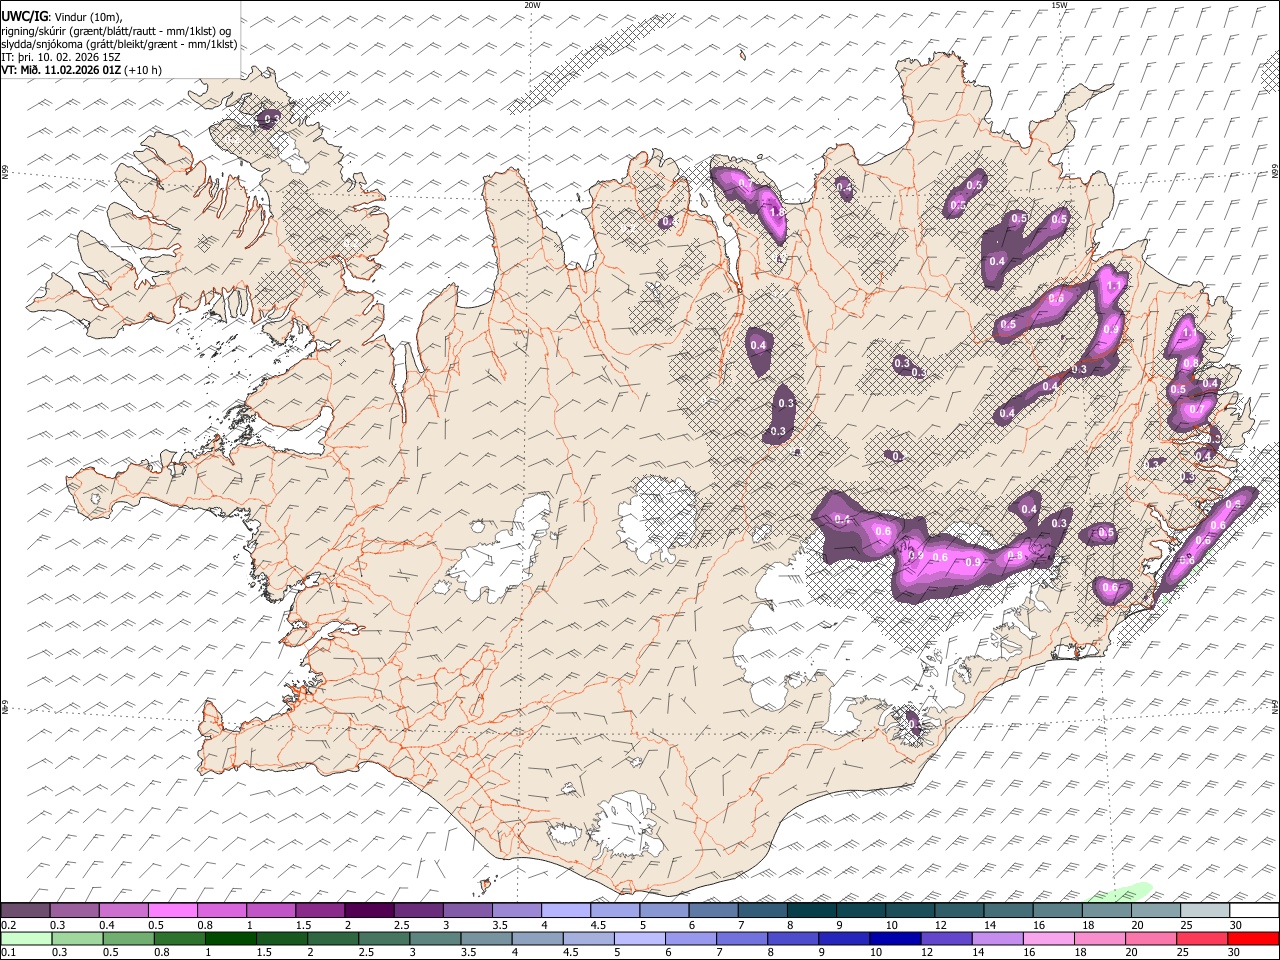Image resolution: width=1280 pixels, height=960 pixels.
Task: Click the 0.1 label on green rain scale
Action: (8, 952)
